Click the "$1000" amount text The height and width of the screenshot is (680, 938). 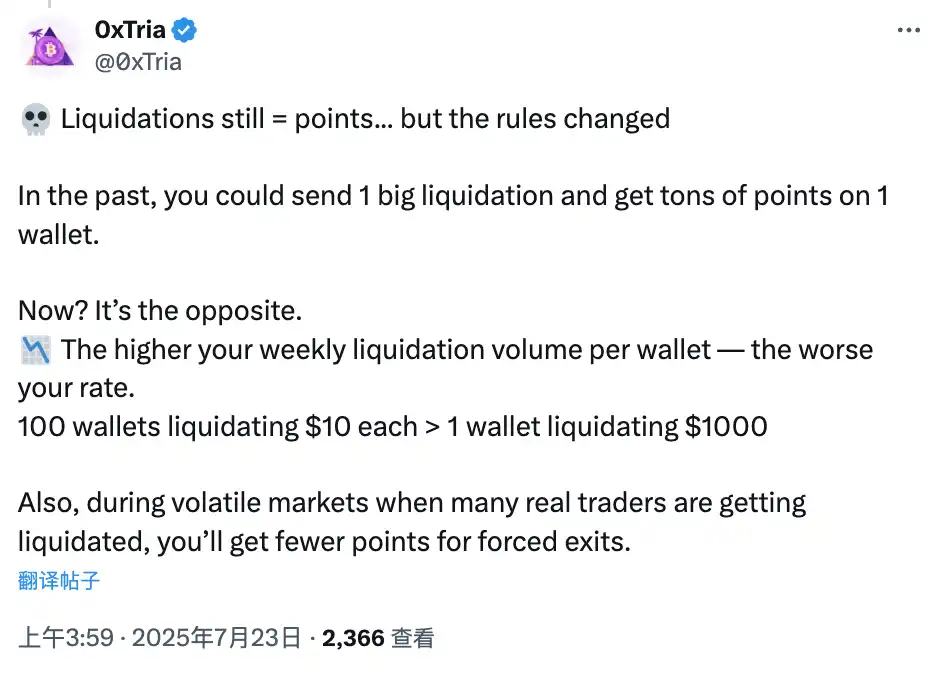pos(726,426)
